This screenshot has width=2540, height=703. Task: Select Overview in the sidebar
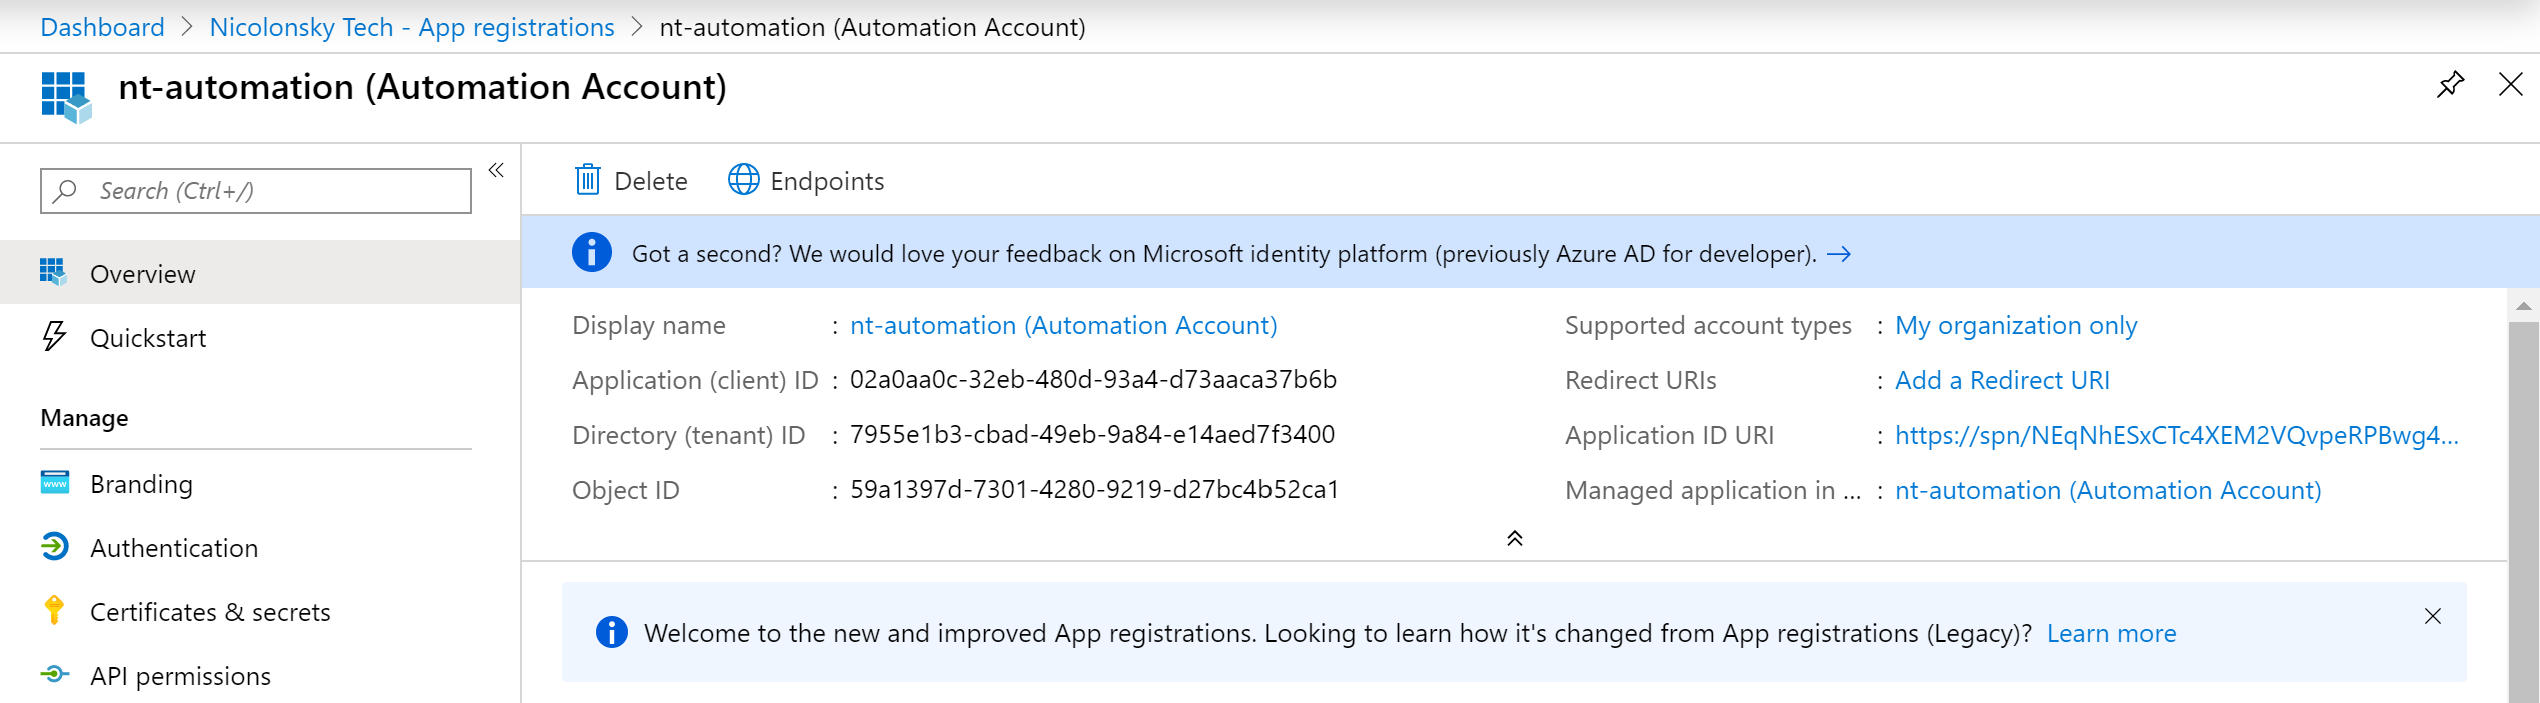[260, 273]
